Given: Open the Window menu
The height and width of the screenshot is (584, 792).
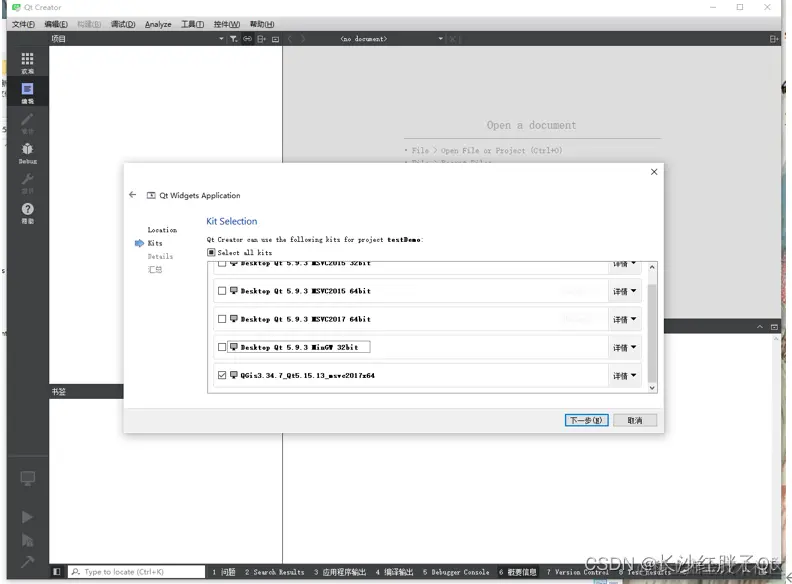Looking at the screenshot, I should tap(226, 24).
